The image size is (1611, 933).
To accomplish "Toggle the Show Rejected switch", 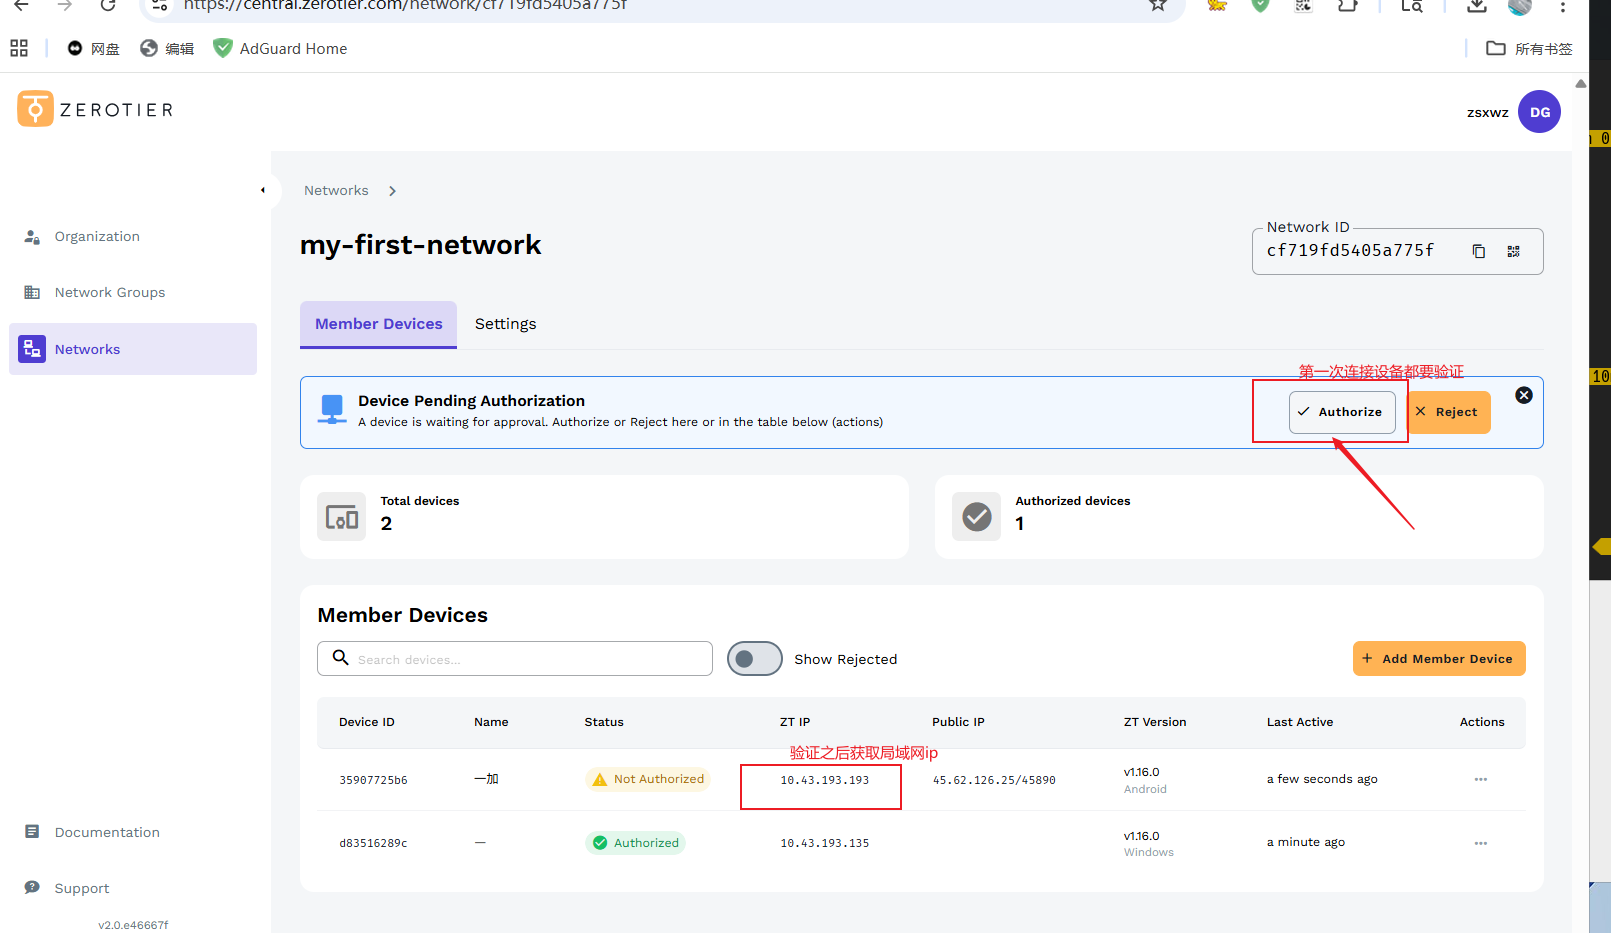I will point(755,659).
